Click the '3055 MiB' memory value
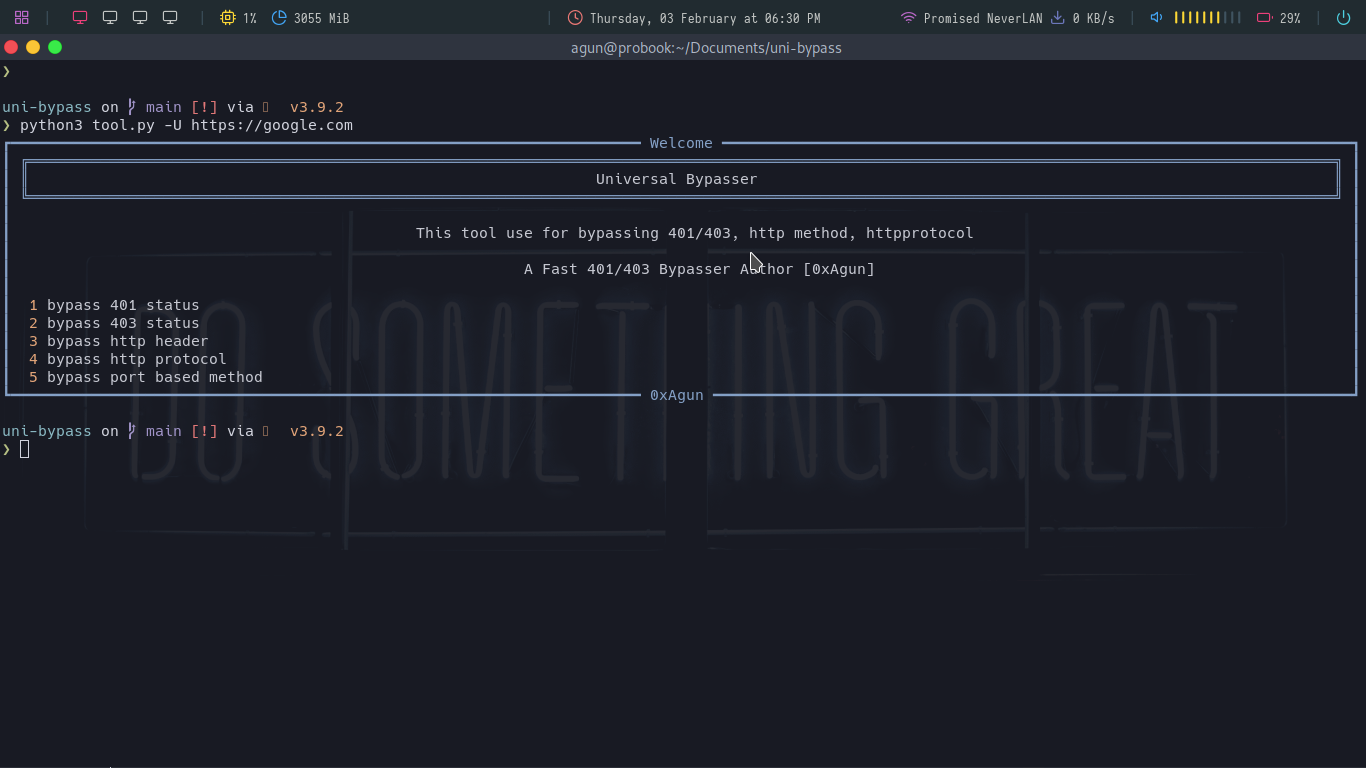Viewport: 1366px width, 768px height. [321, 18]
